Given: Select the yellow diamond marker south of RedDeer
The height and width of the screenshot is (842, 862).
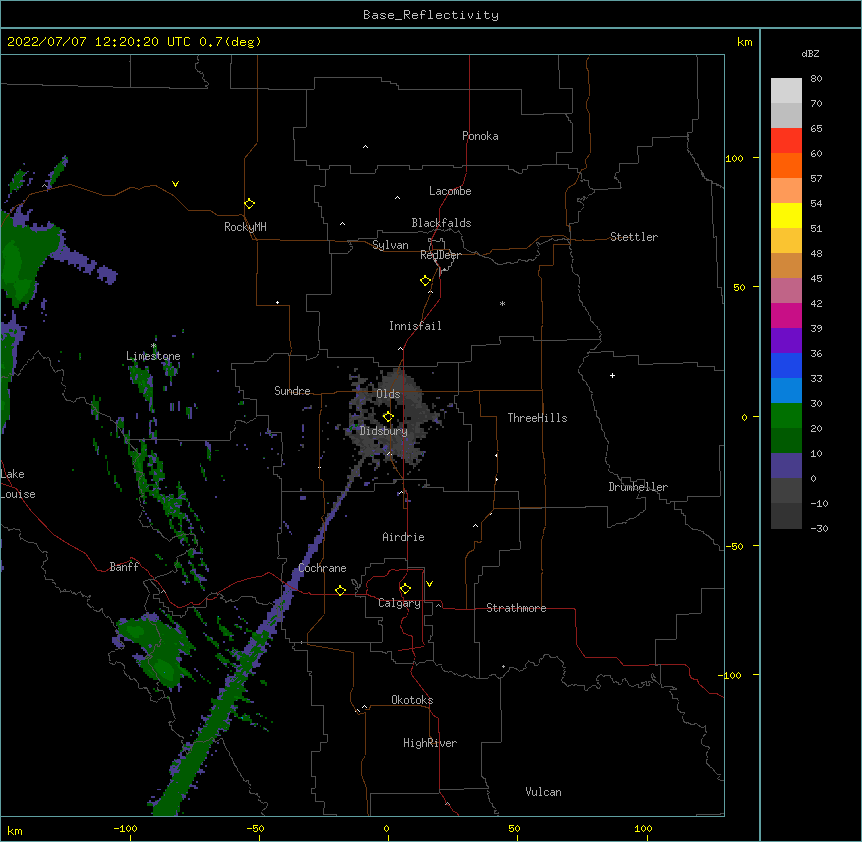Looking at the screenshot, I should click(426, 281).
